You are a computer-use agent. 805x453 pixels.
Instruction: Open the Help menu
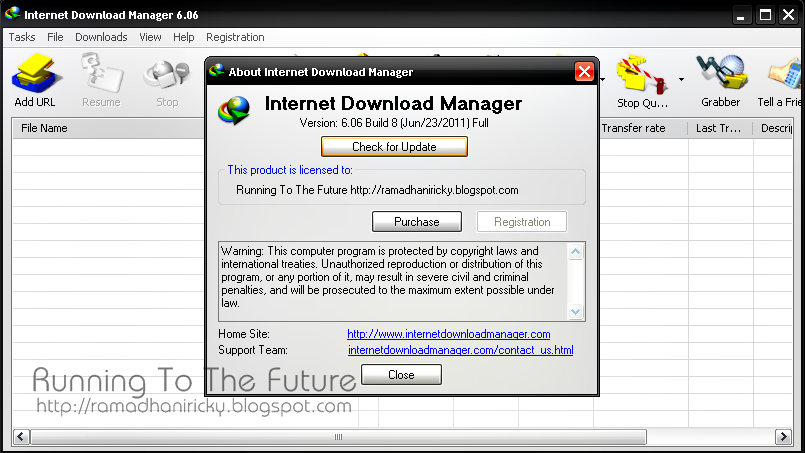183,37
